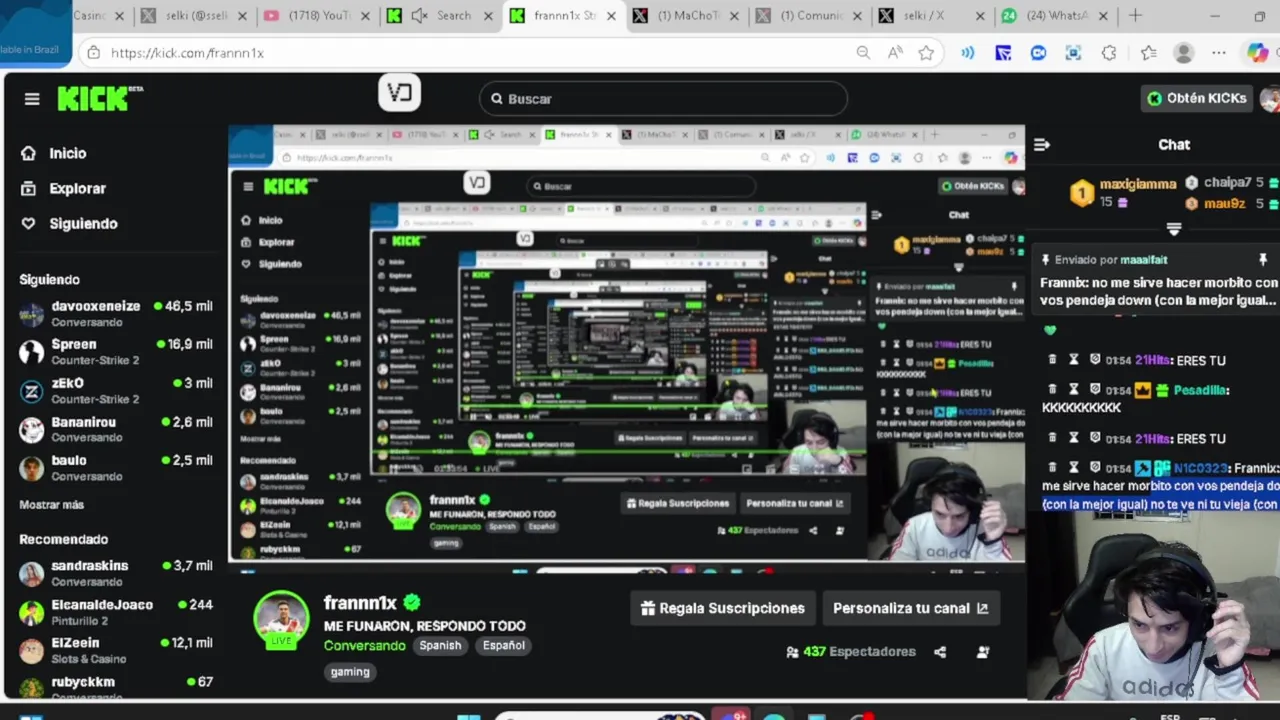
Task: Click top gifter maxigiamma in the leaderboard
Action: pos(1124,192)
